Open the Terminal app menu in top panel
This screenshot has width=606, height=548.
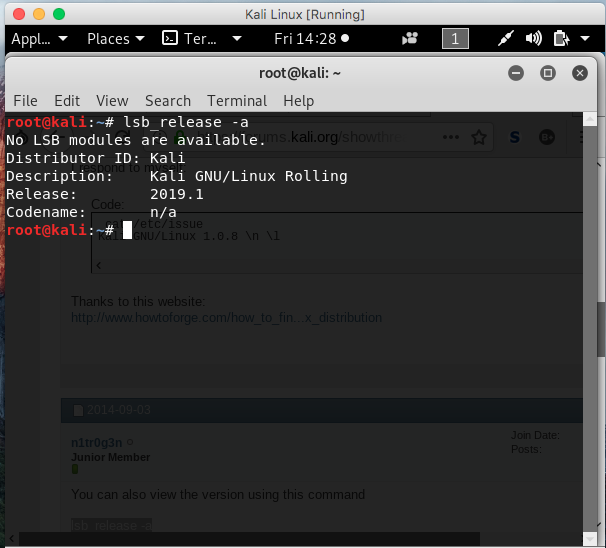pyautogui.click(x=202, y=39)
